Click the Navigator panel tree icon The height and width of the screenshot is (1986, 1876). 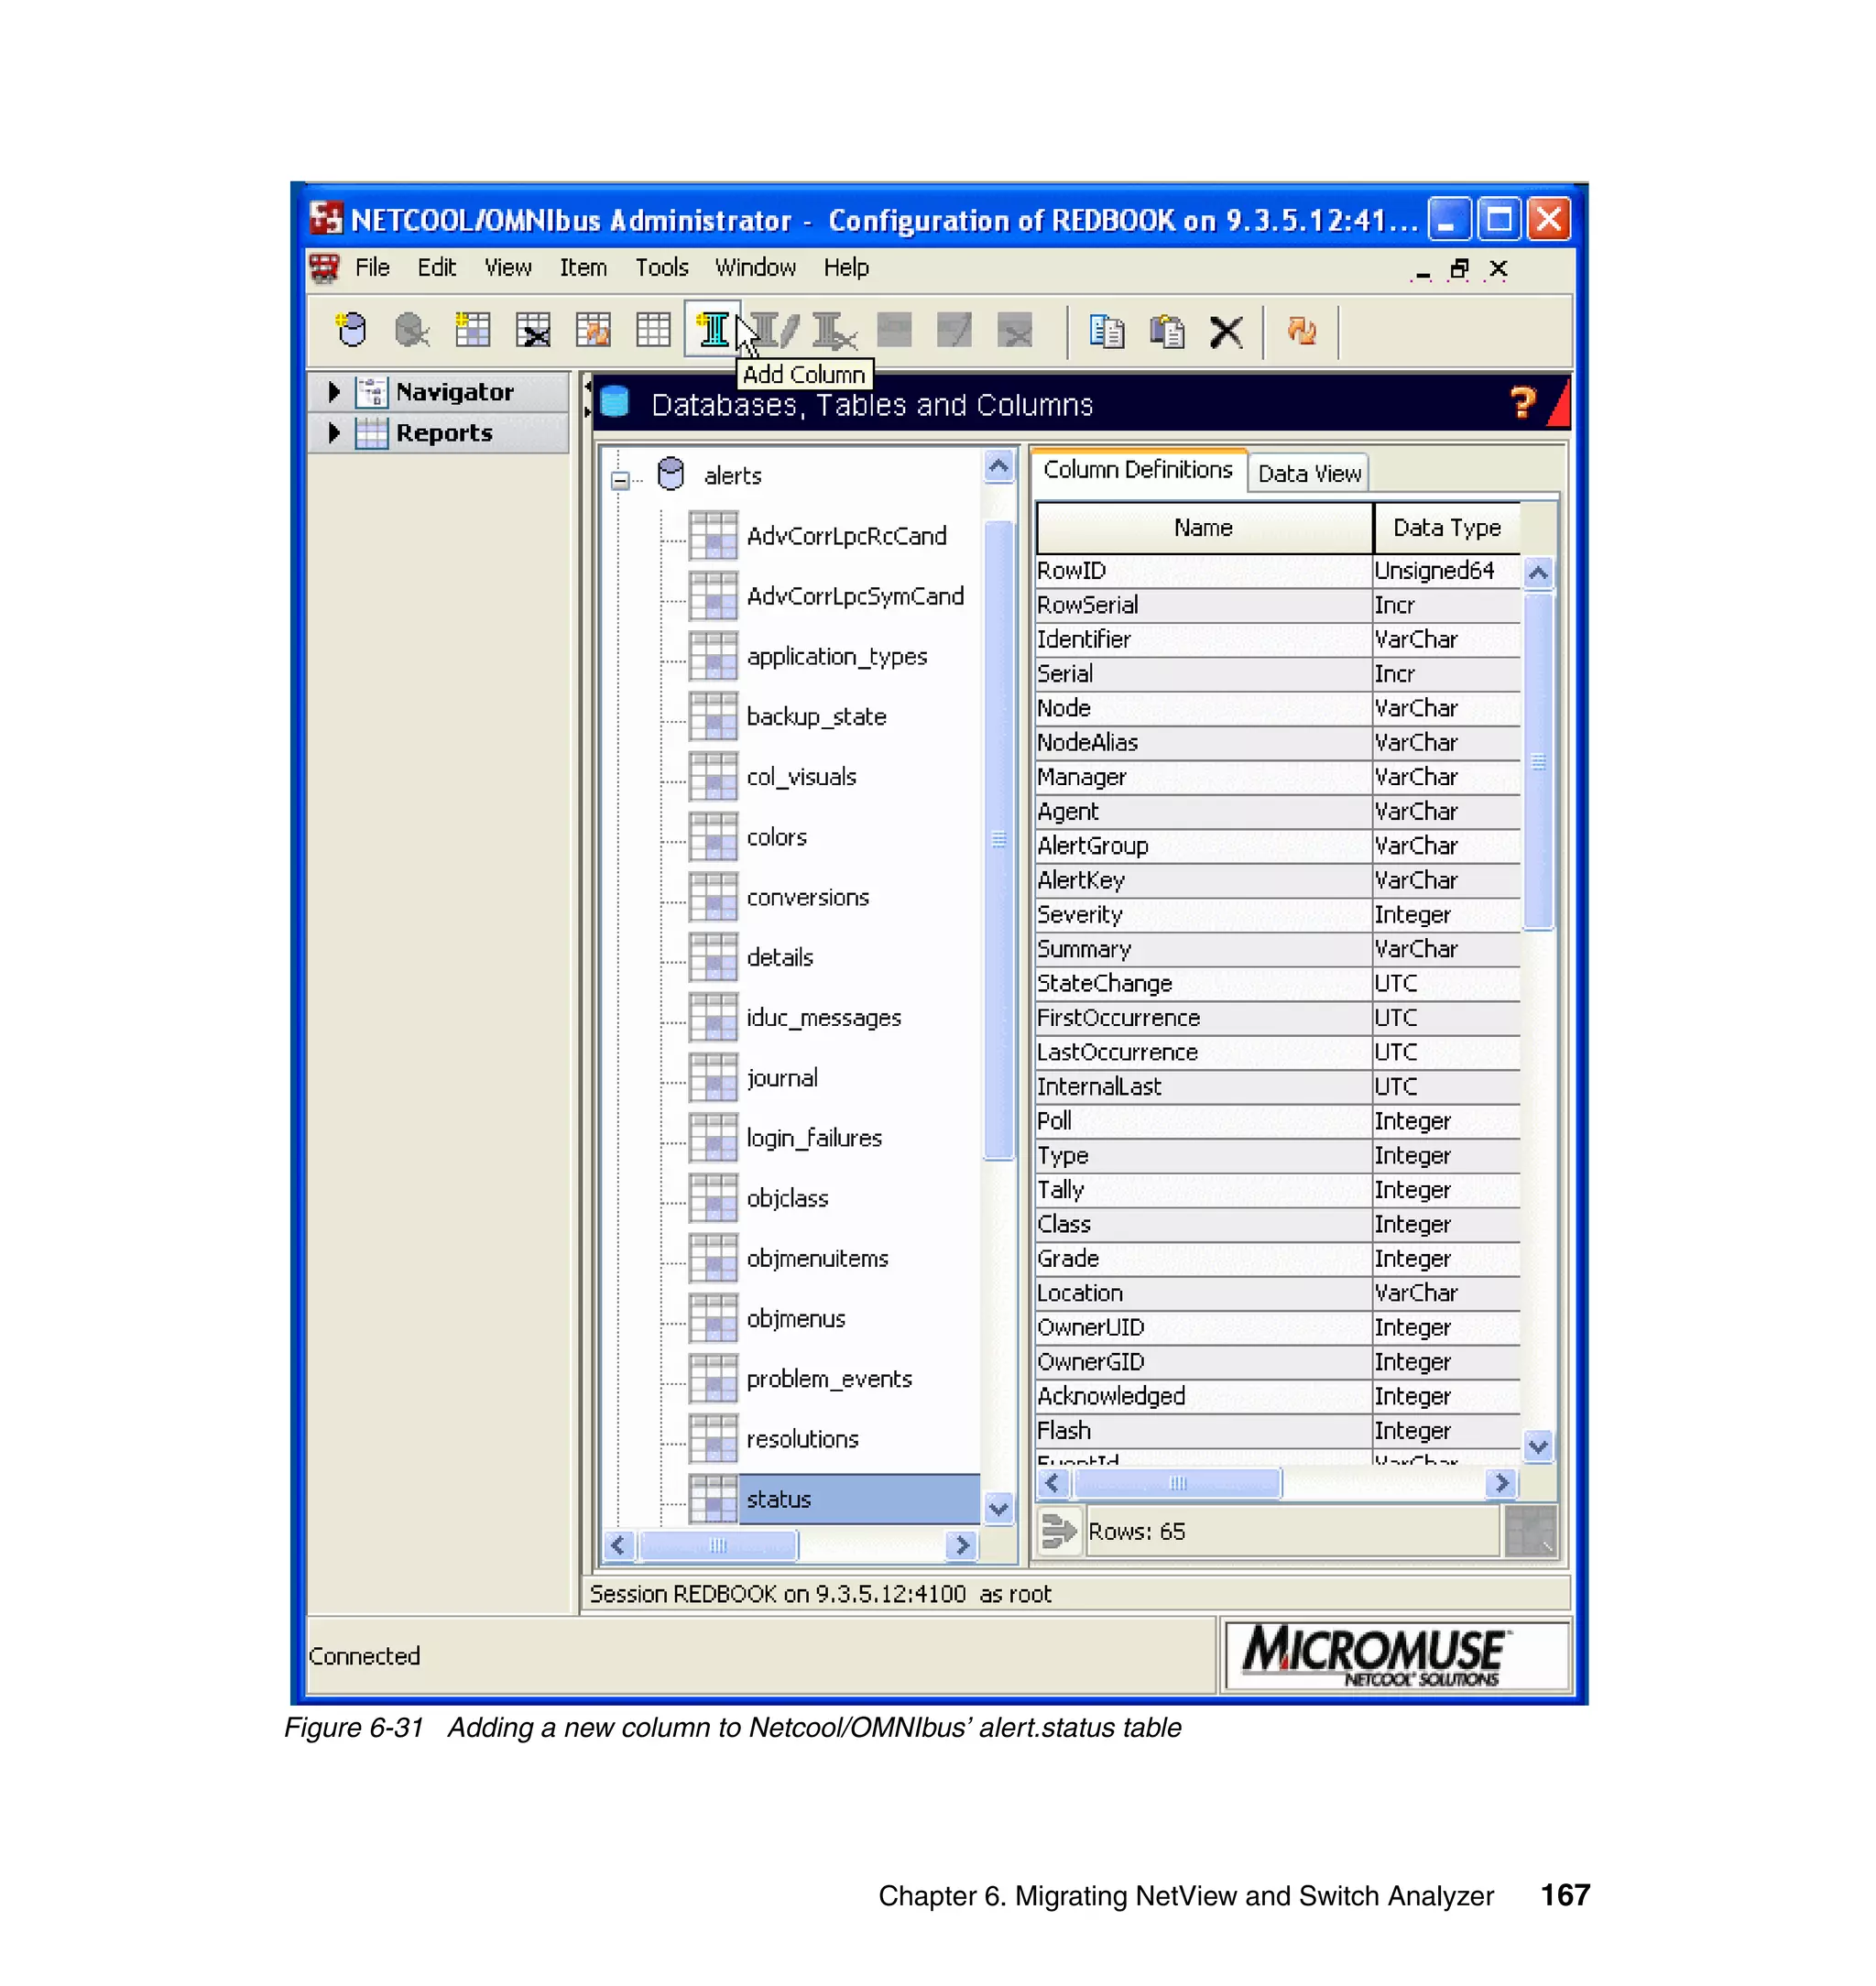click(x=371, y=392)
